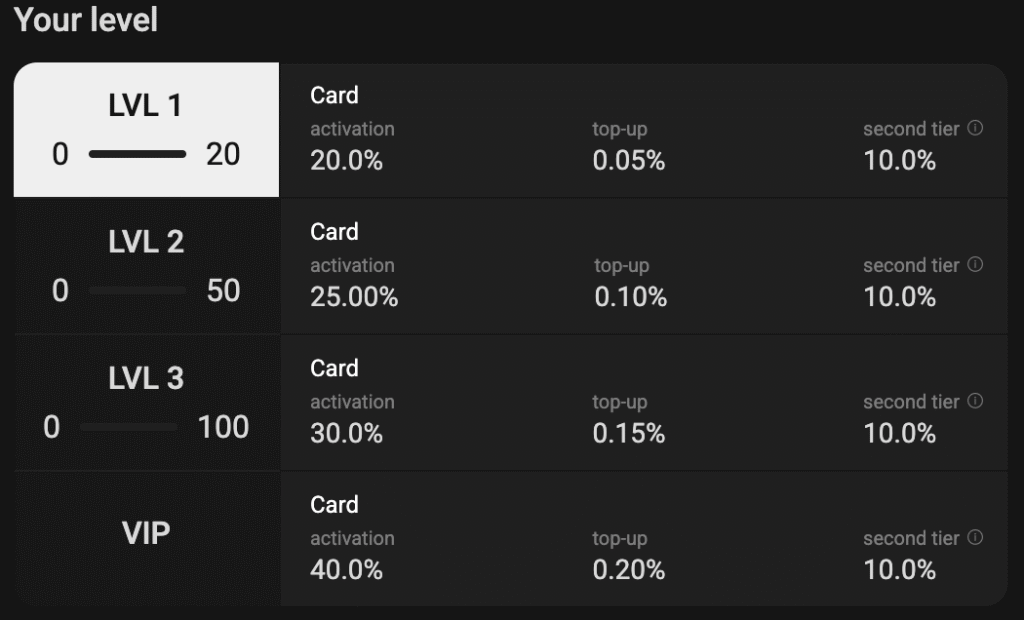The height and width of the screenshot is (620, 1024).
Task: Switch to the LVL 3 level tab
Action: pos(146,402)
